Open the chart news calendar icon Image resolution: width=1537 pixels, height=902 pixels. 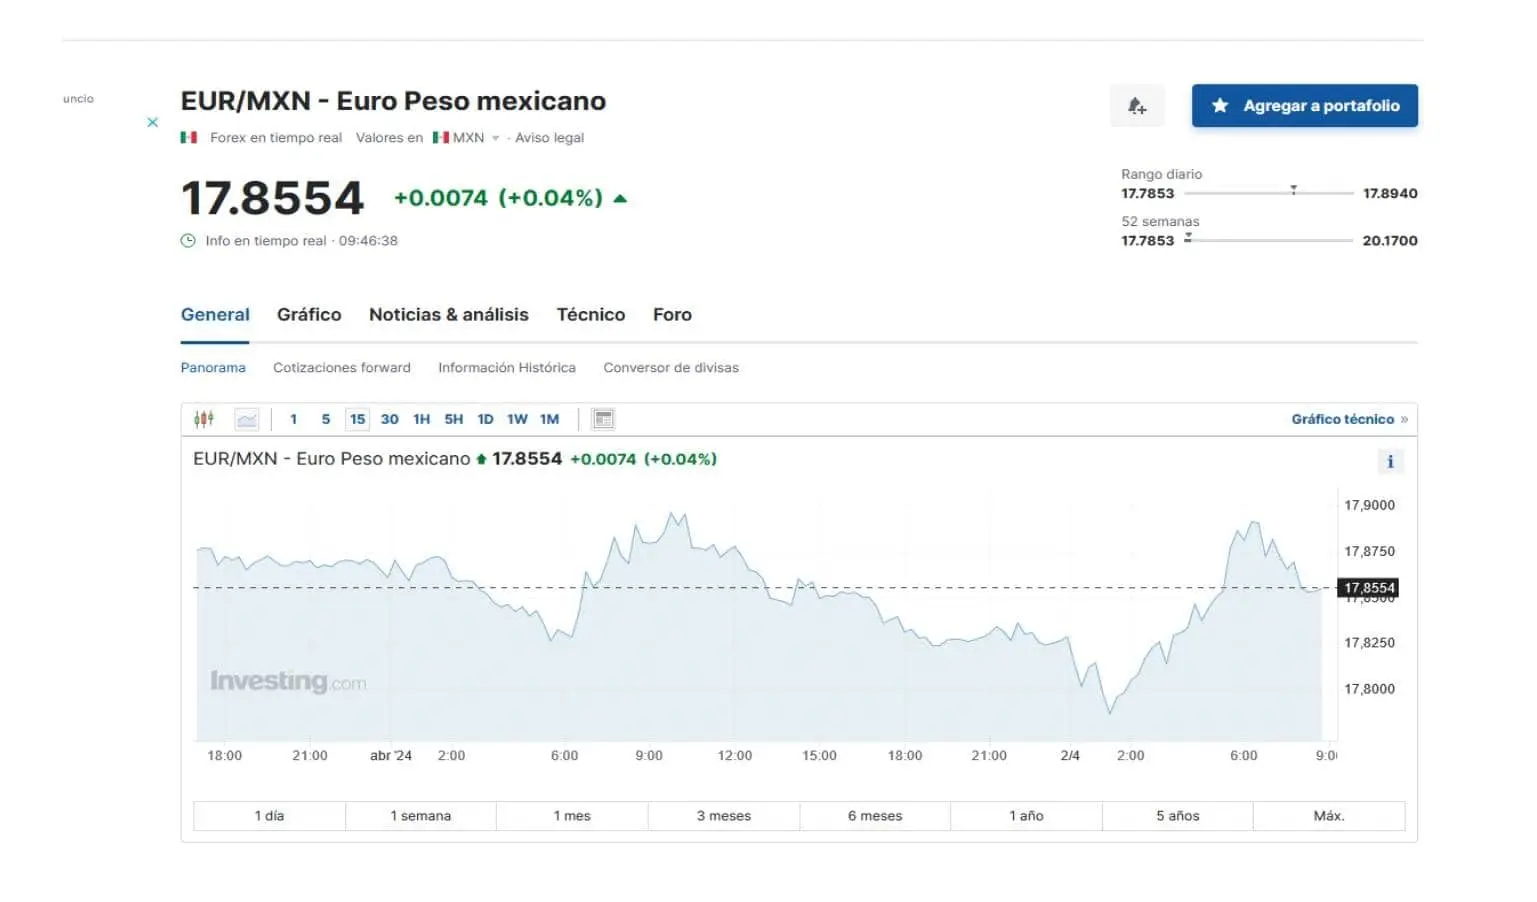point(603,419)
